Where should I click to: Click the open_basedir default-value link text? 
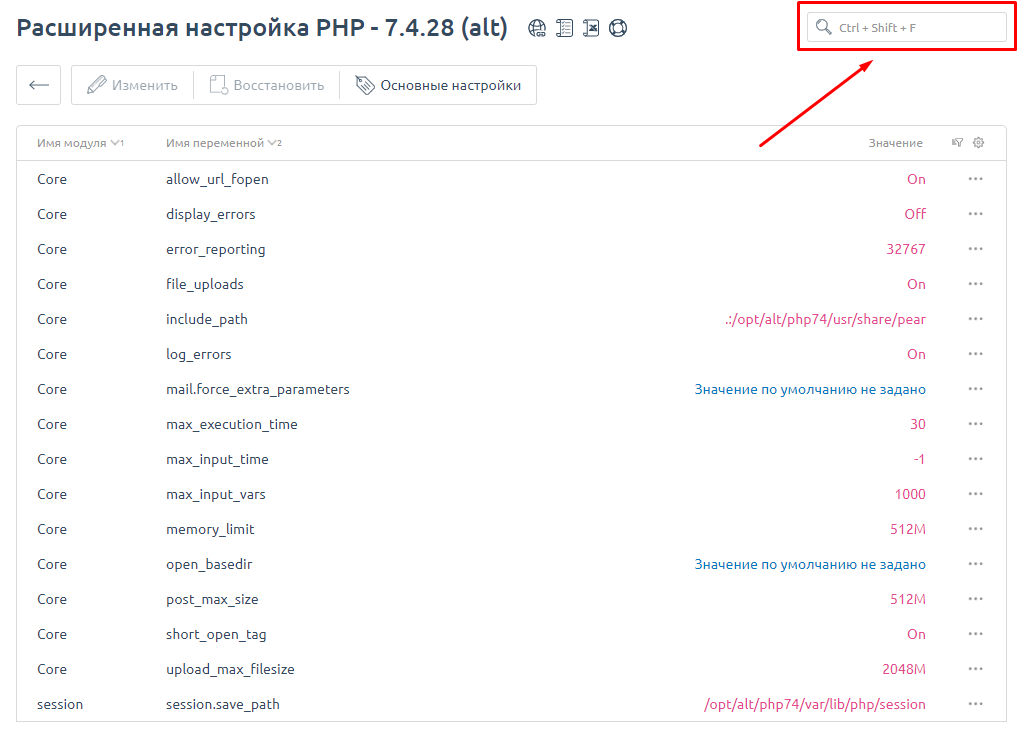[810, 564]
